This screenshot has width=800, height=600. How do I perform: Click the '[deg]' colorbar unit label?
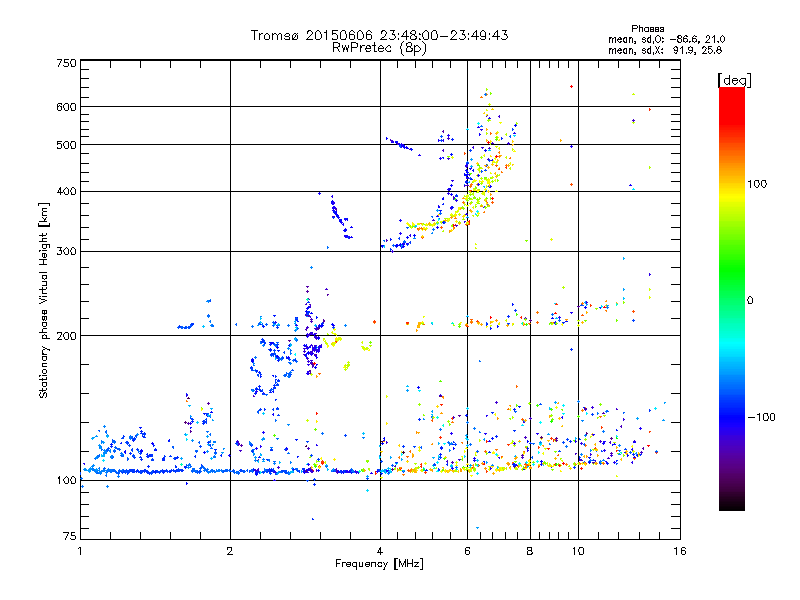click(x=734, y=80)
